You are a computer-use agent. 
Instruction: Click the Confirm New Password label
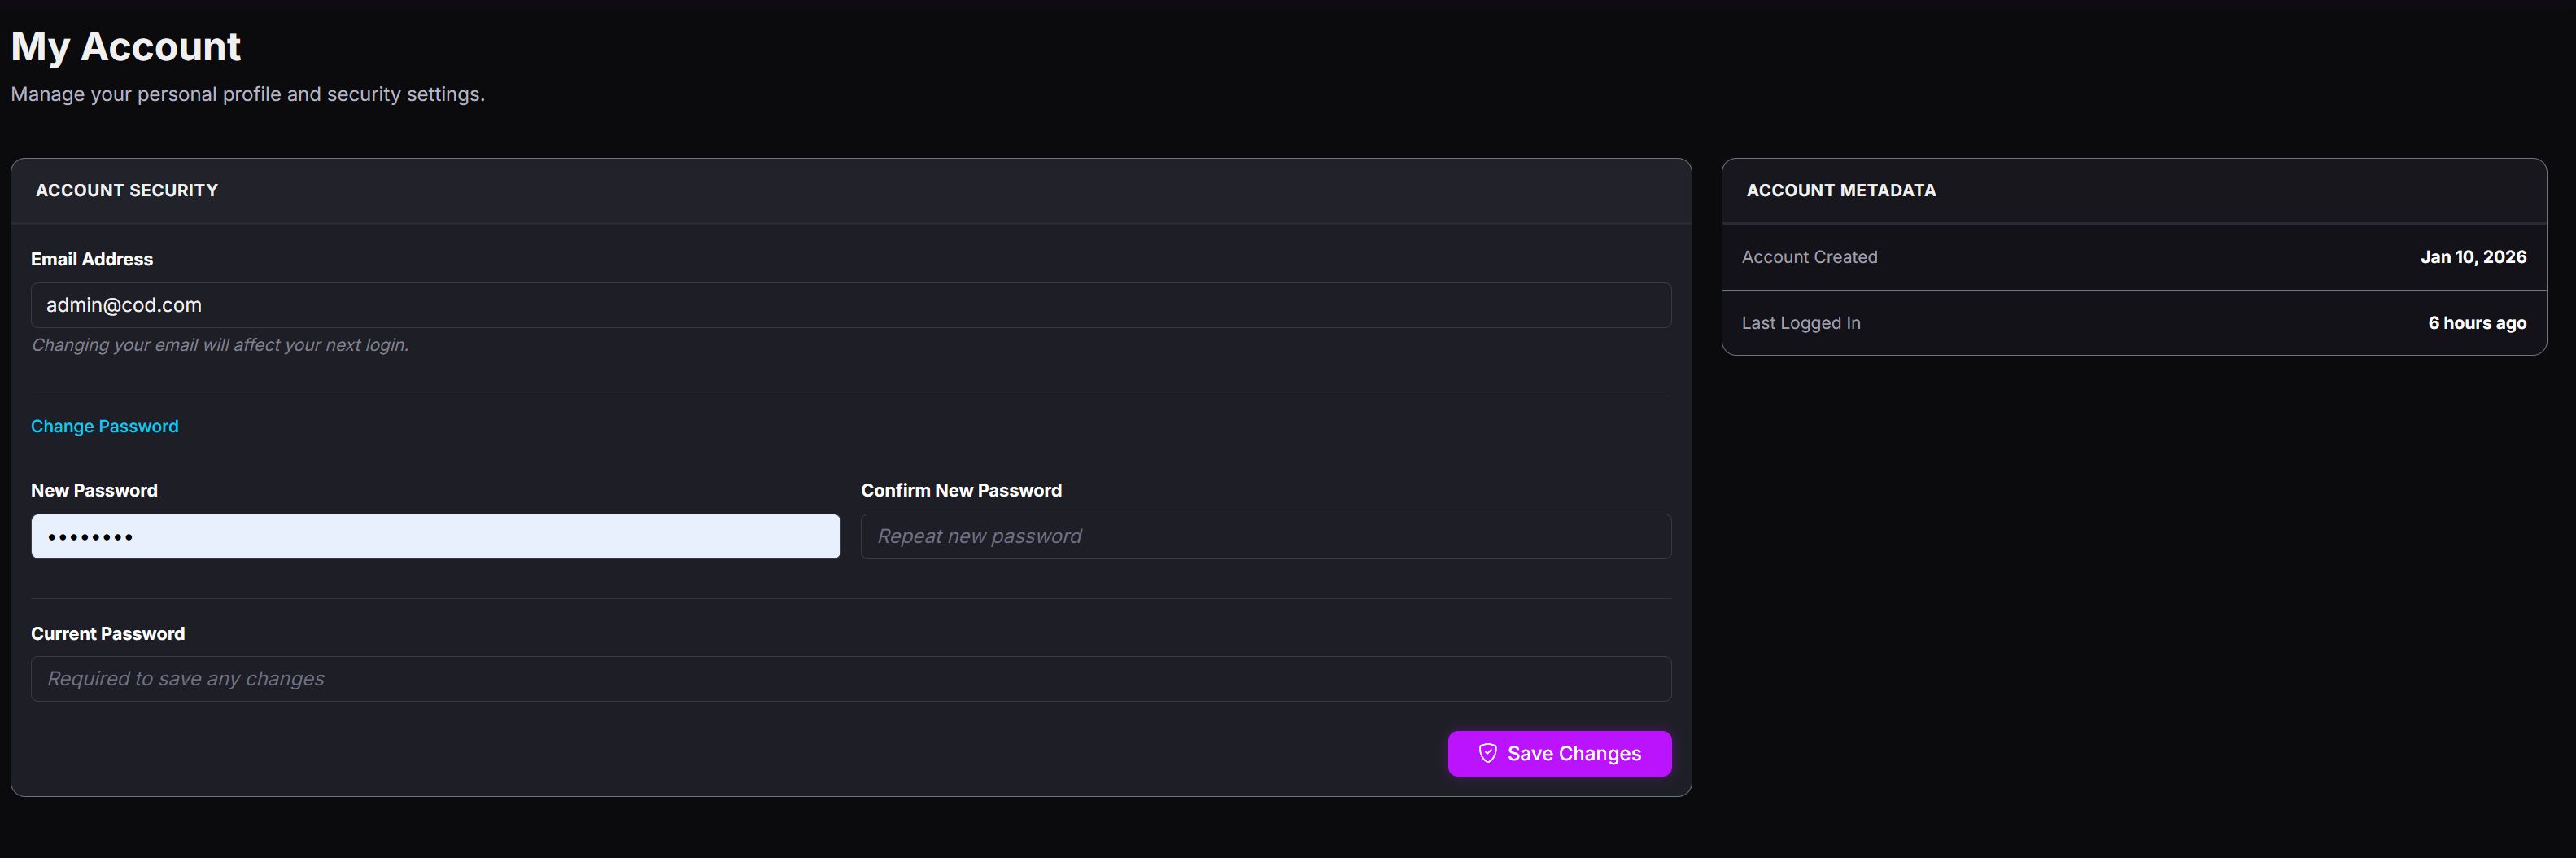961,490
